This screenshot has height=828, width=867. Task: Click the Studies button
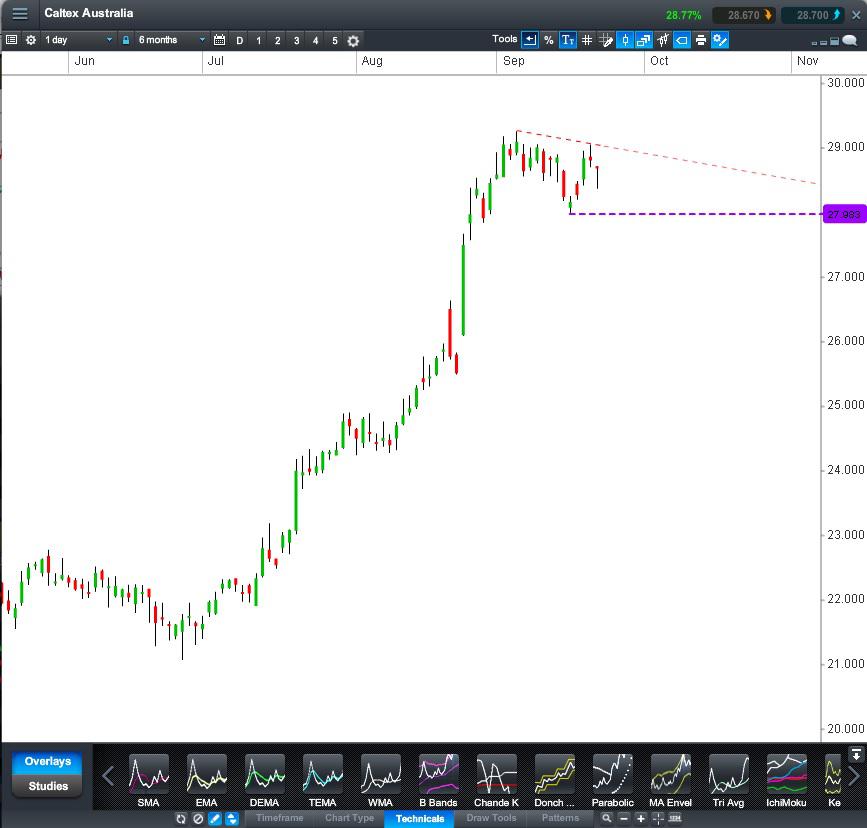(48, 786)
